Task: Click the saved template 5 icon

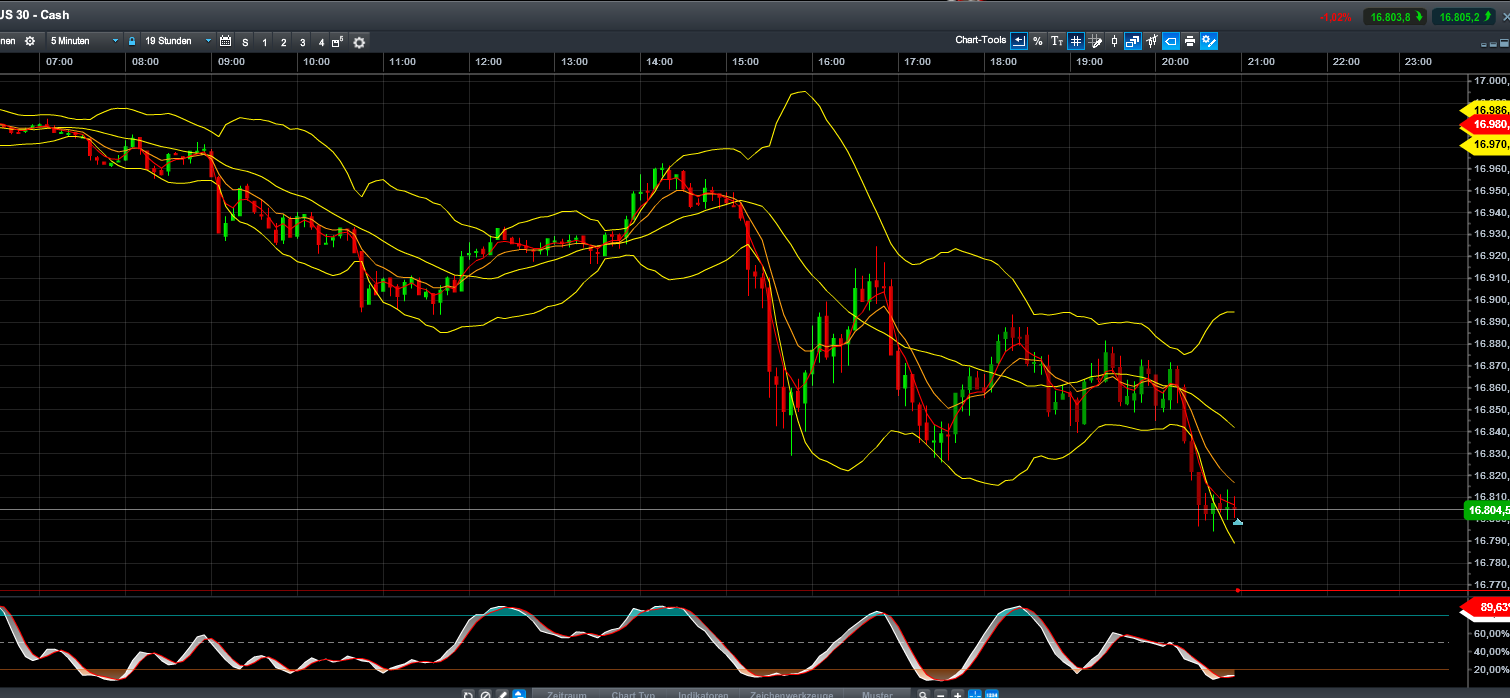Action: click(338, 42)
